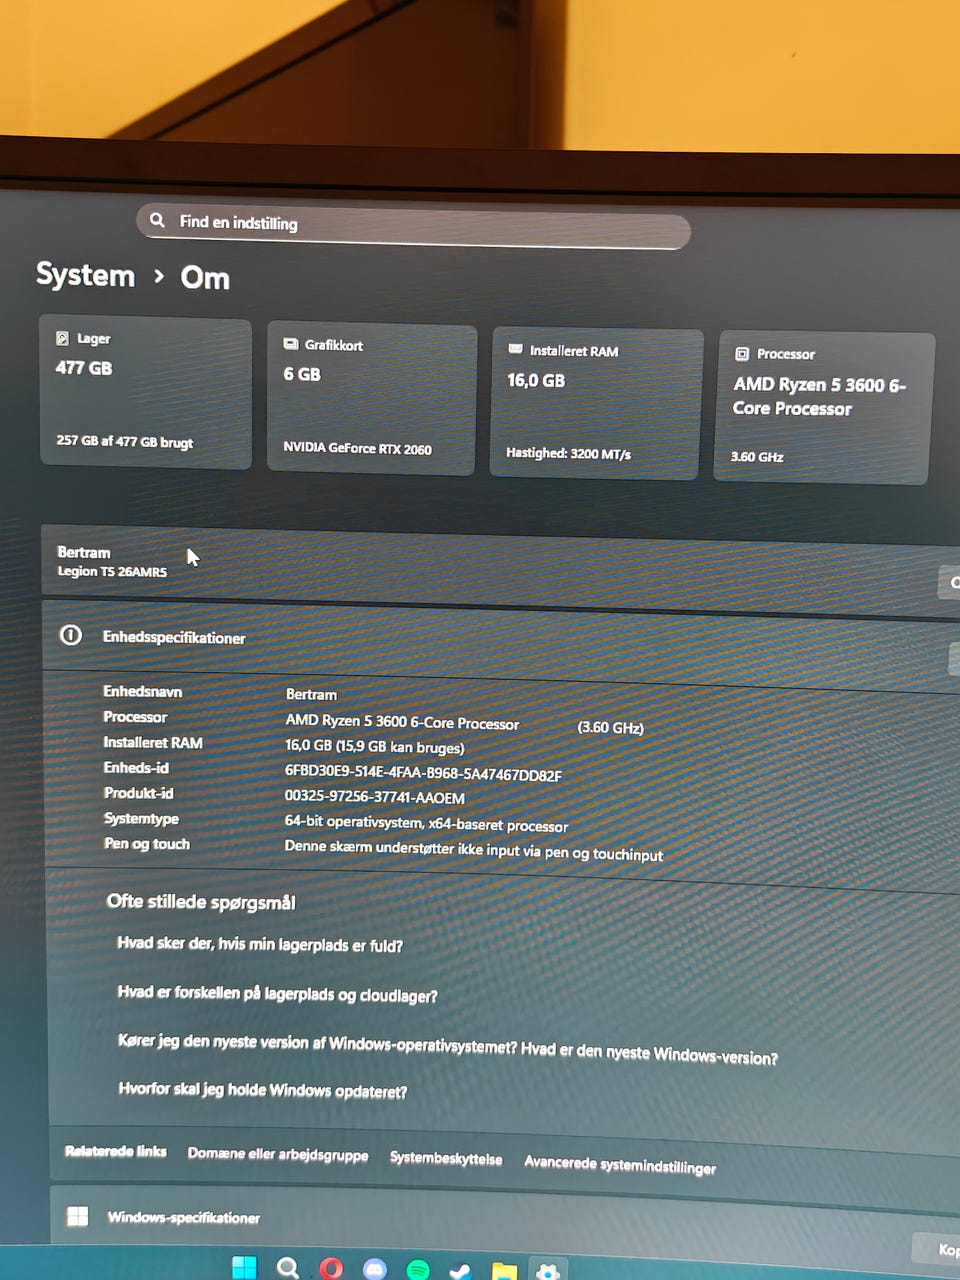Collapse the Enhedsspecifikationer section
This screenshot has height=1280, width=960.
pos(500,642)
